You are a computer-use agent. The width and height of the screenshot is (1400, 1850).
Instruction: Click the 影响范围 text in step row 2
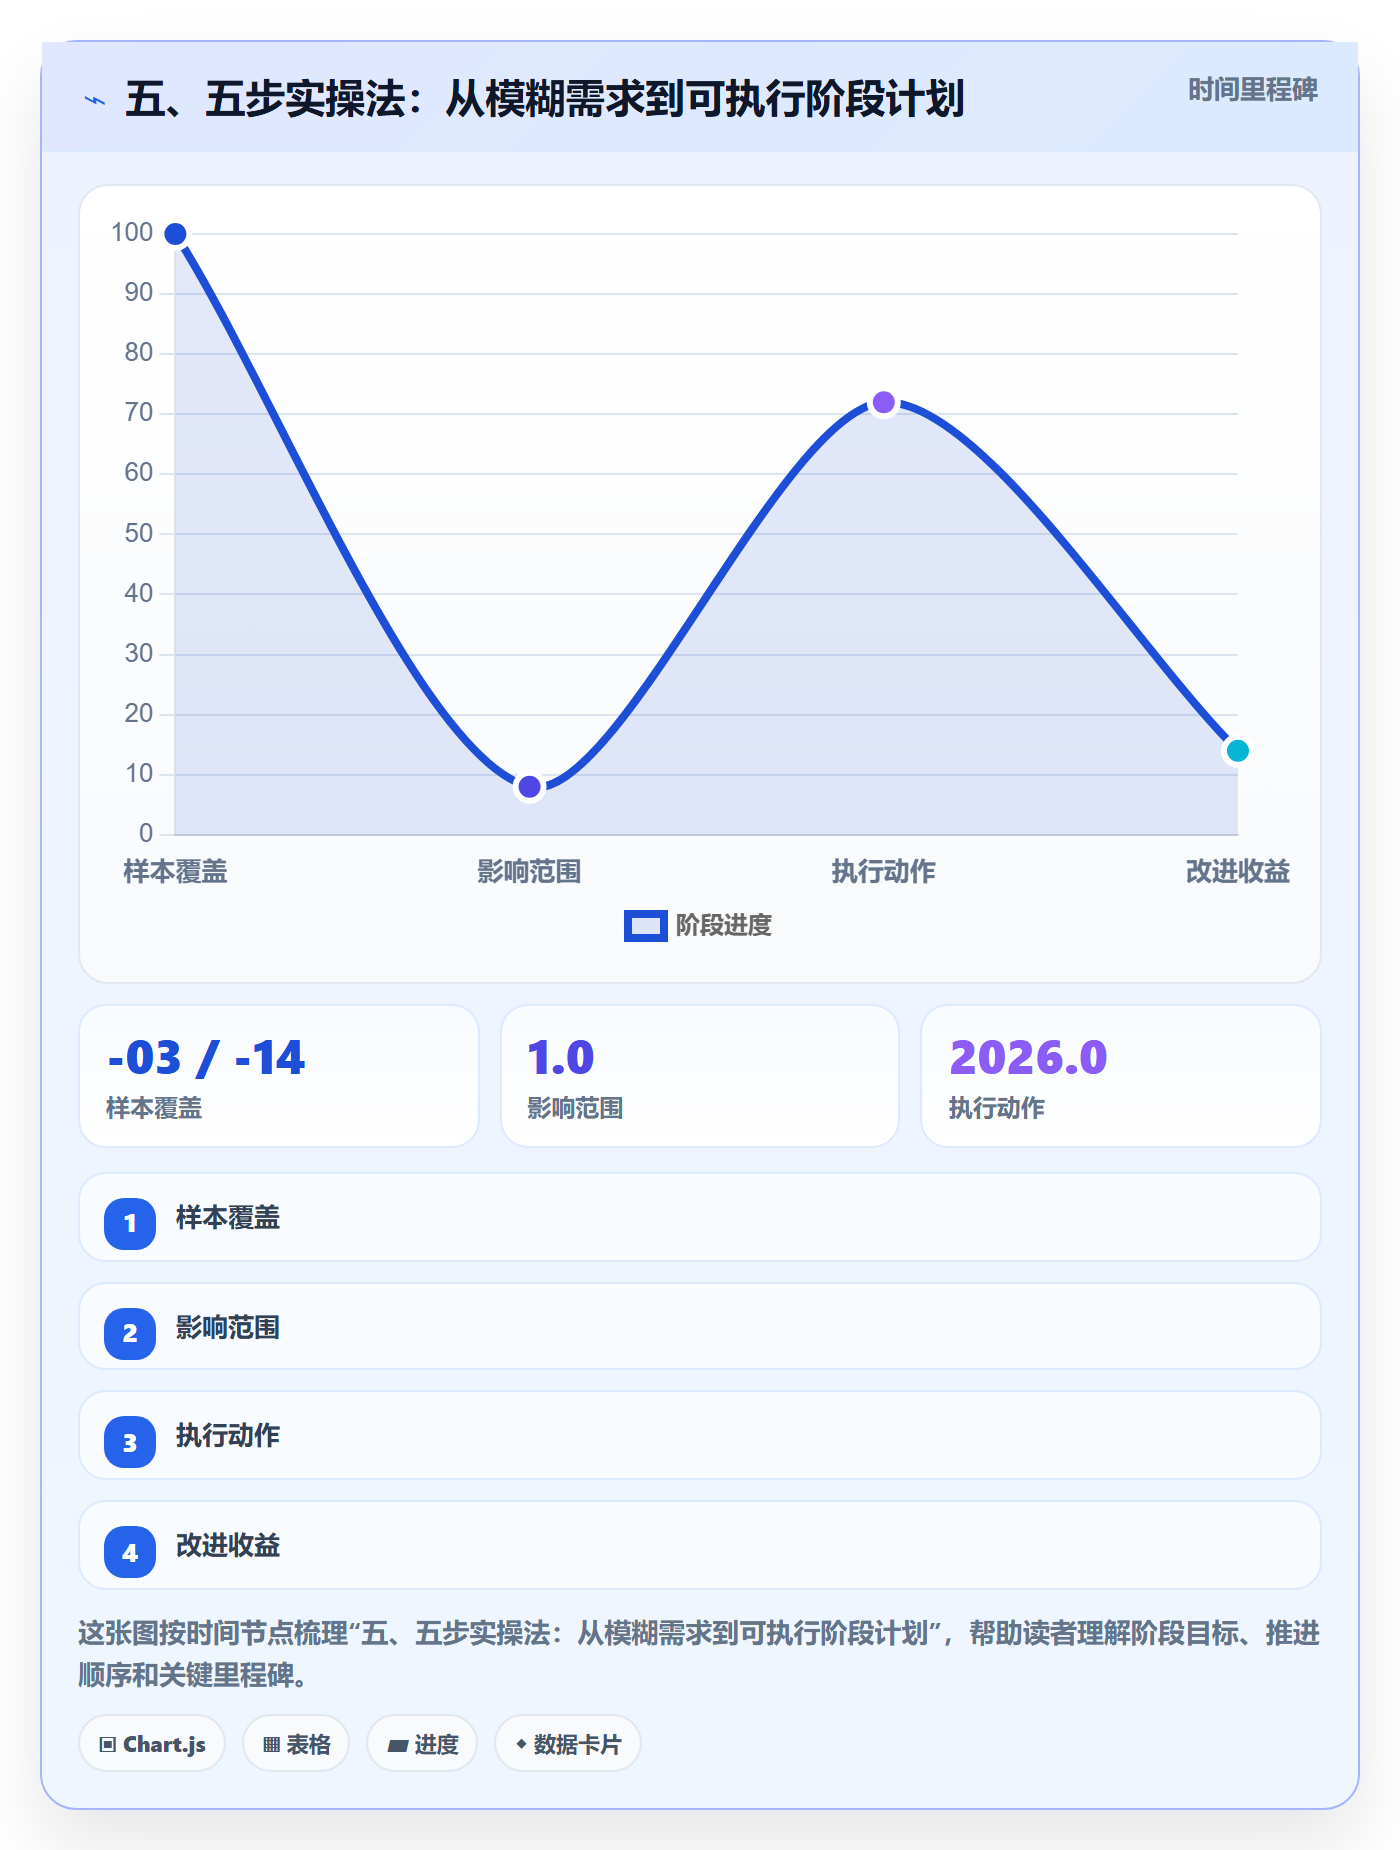[228, 1328]
